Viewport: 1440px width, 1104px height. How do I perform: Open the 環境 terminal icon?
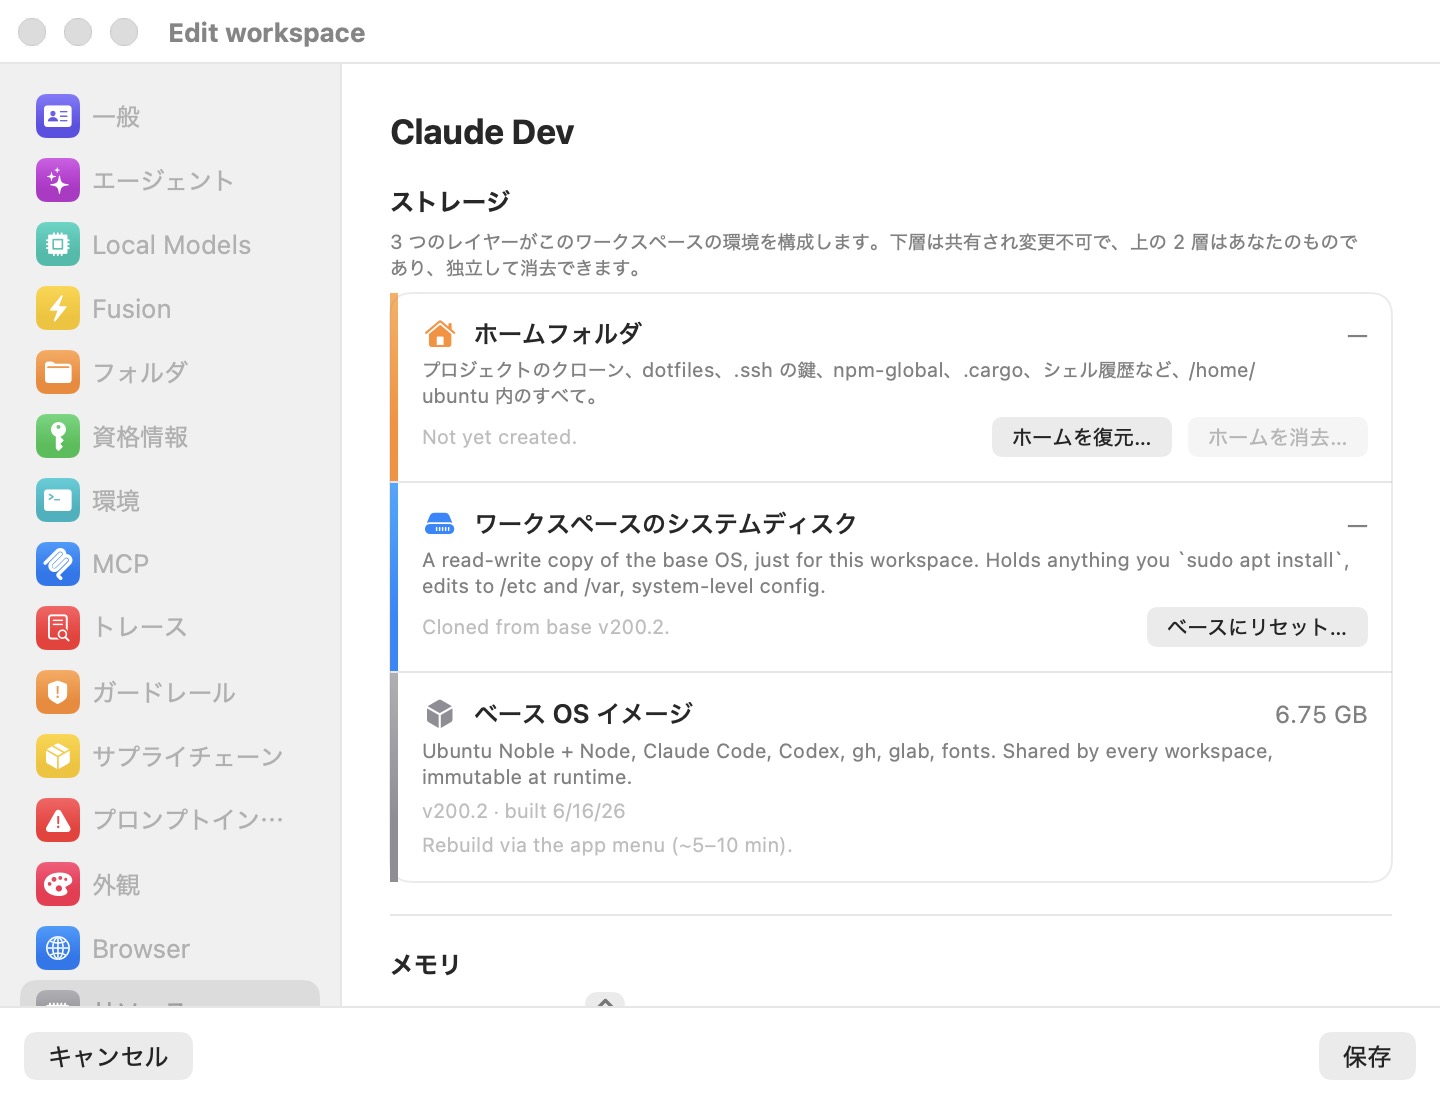click(x=58, y=500)
